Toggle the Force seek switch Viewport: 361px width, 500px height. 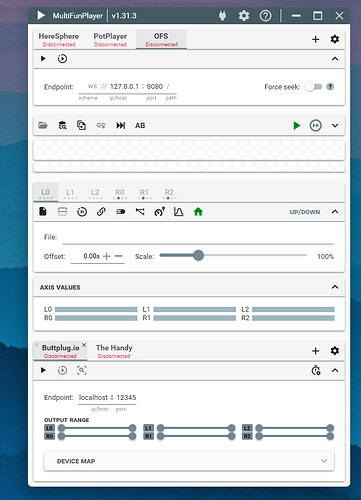pyautogui.click(x=313, y=87)
